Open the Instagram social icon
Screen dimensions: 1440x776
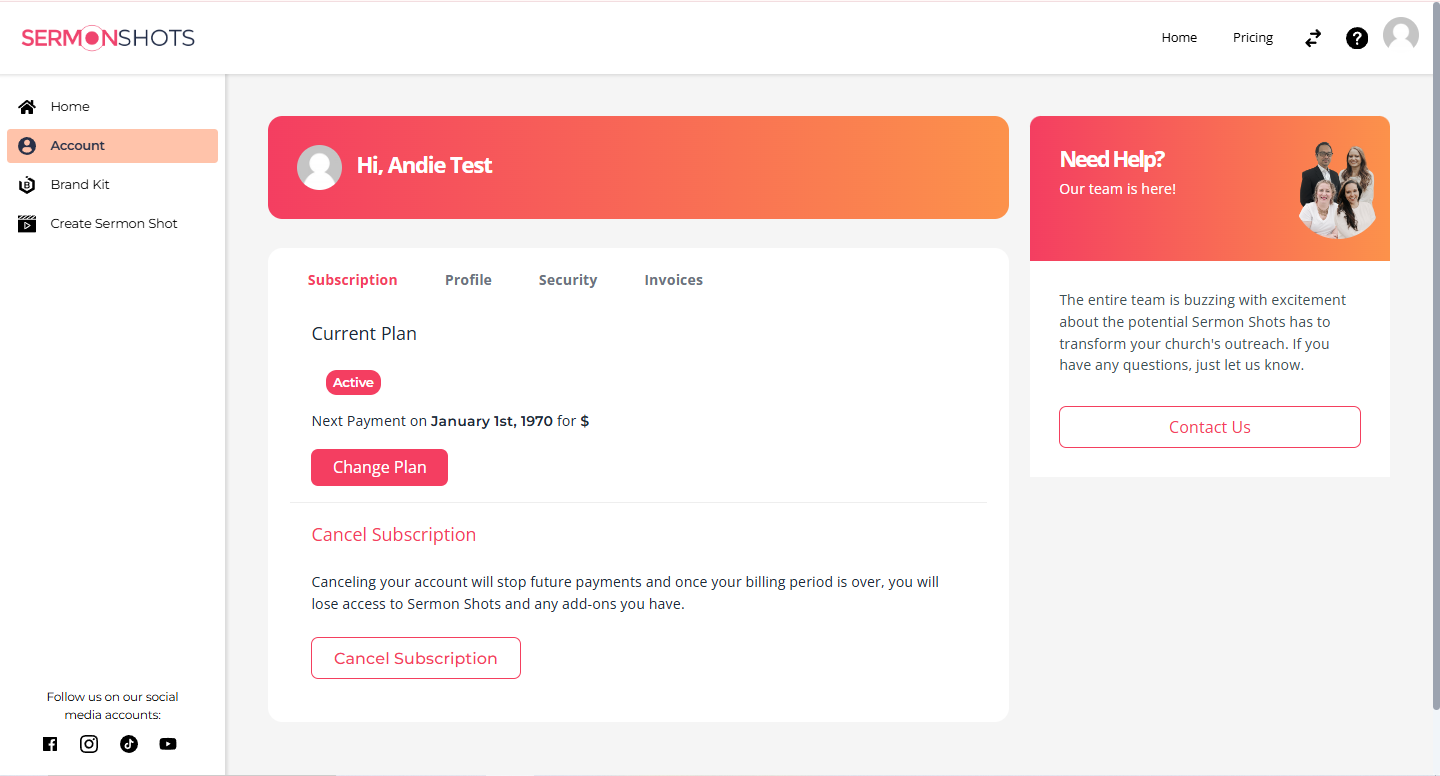tap(89, 744)
